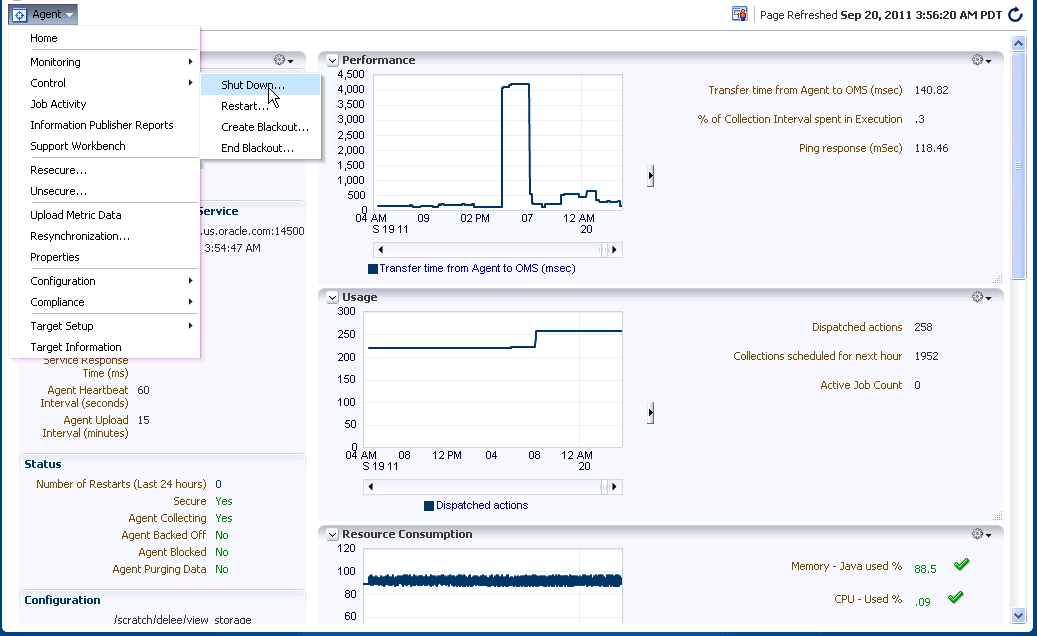Select Upload Metric Data
The width and height of the screenshot is (1037, 636).
(104, 215)
